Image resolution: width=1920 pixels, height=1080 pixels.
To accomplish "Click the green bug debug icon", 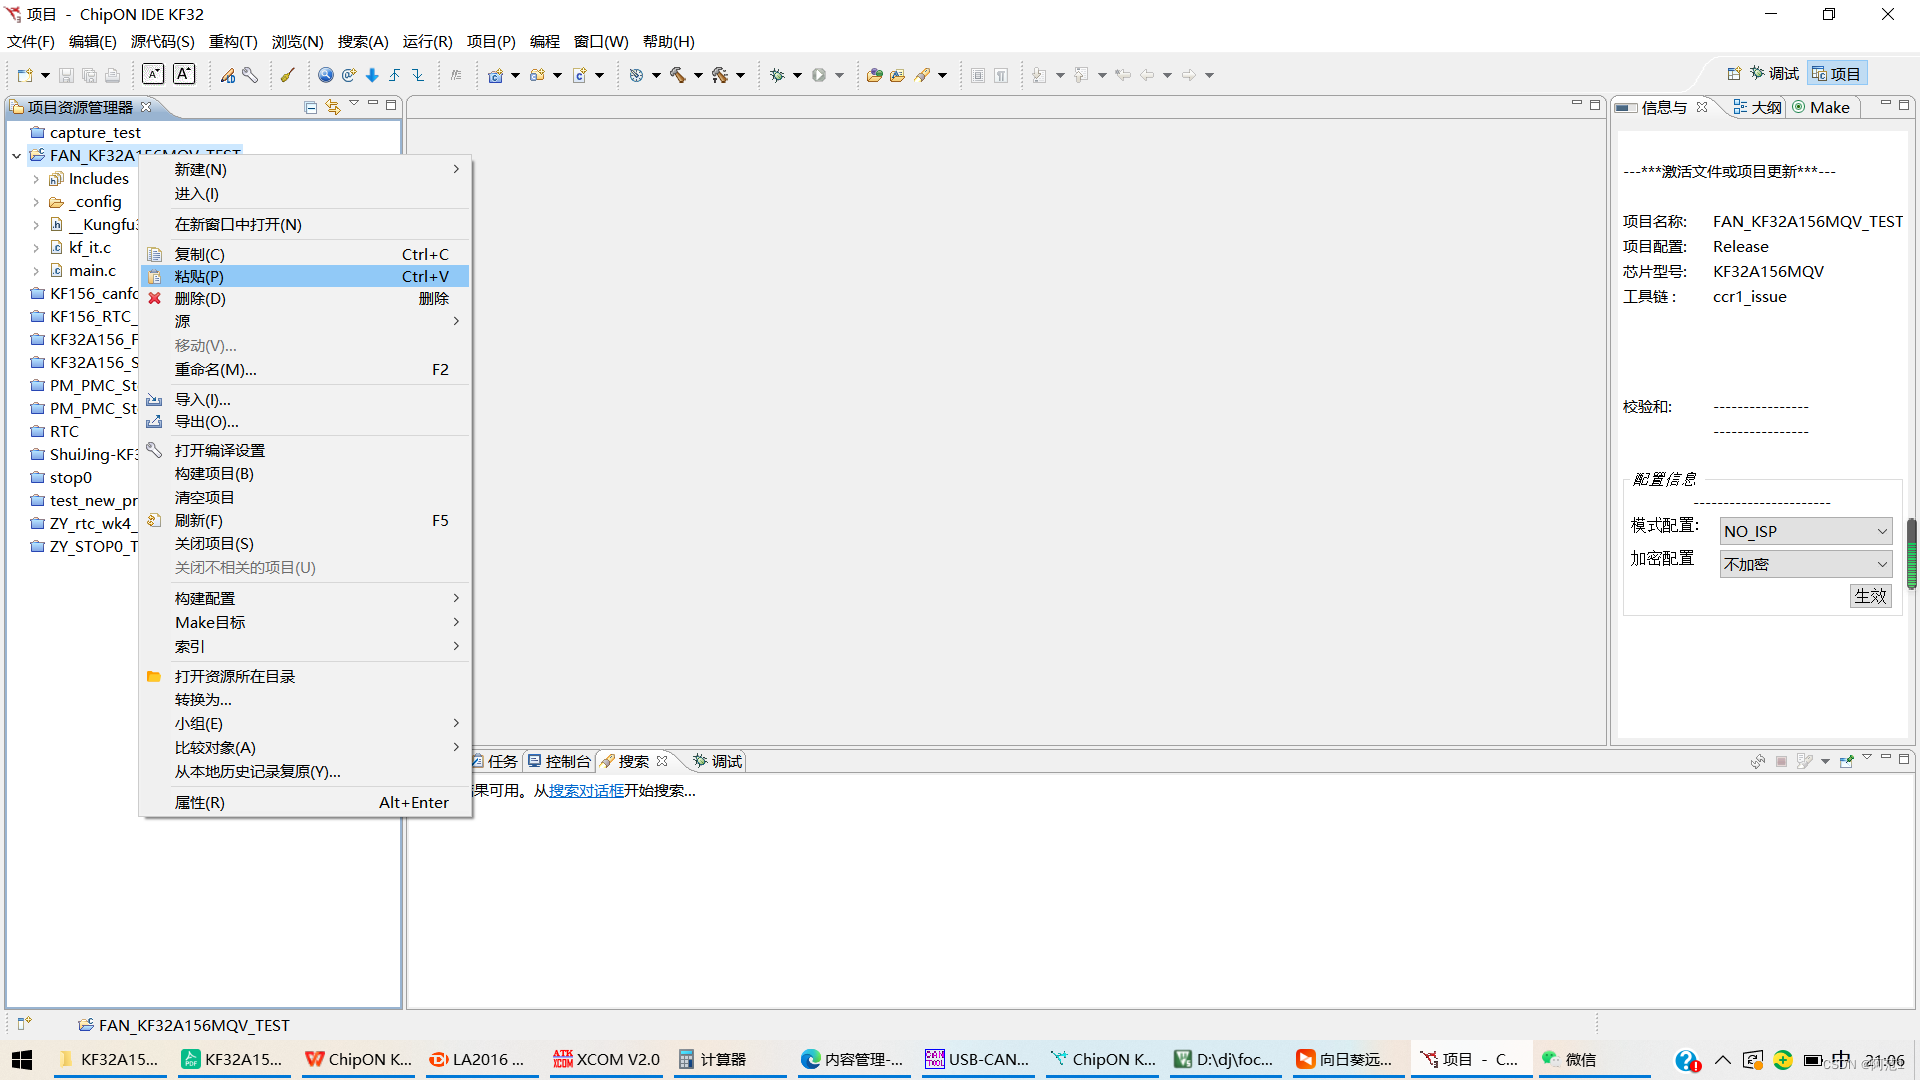I will coord(777,75).
